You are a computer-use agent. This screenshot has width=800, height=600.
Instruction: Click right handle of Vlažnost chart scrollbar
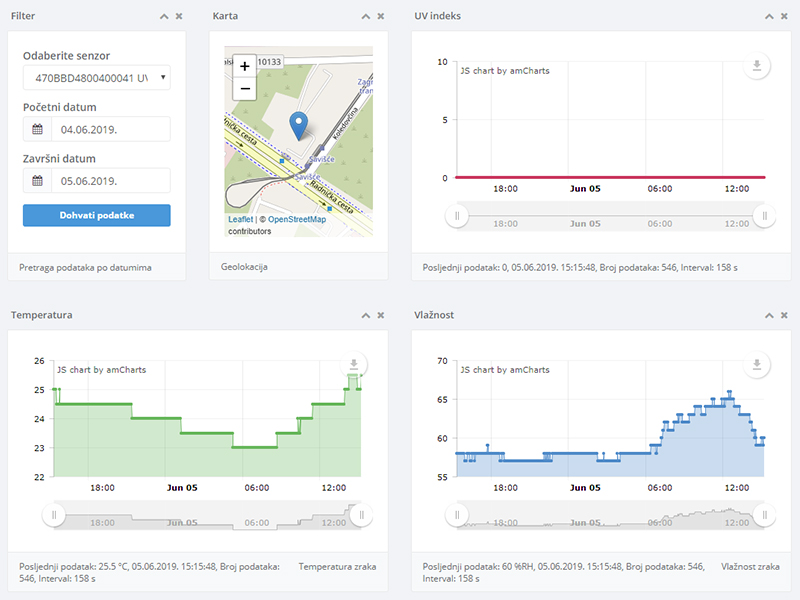click(765, 515)
